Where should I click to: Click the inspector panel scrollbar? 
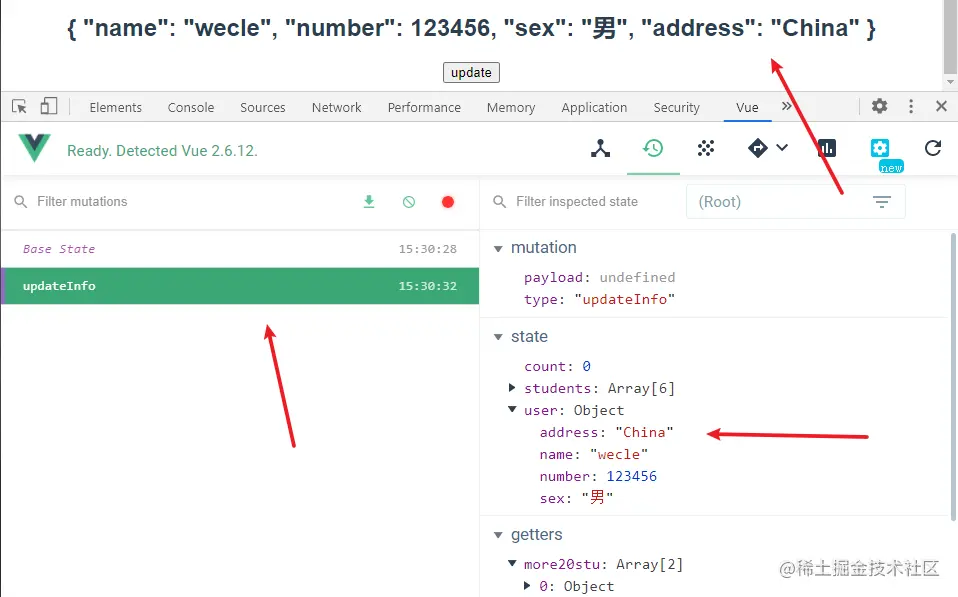point(953,376)
